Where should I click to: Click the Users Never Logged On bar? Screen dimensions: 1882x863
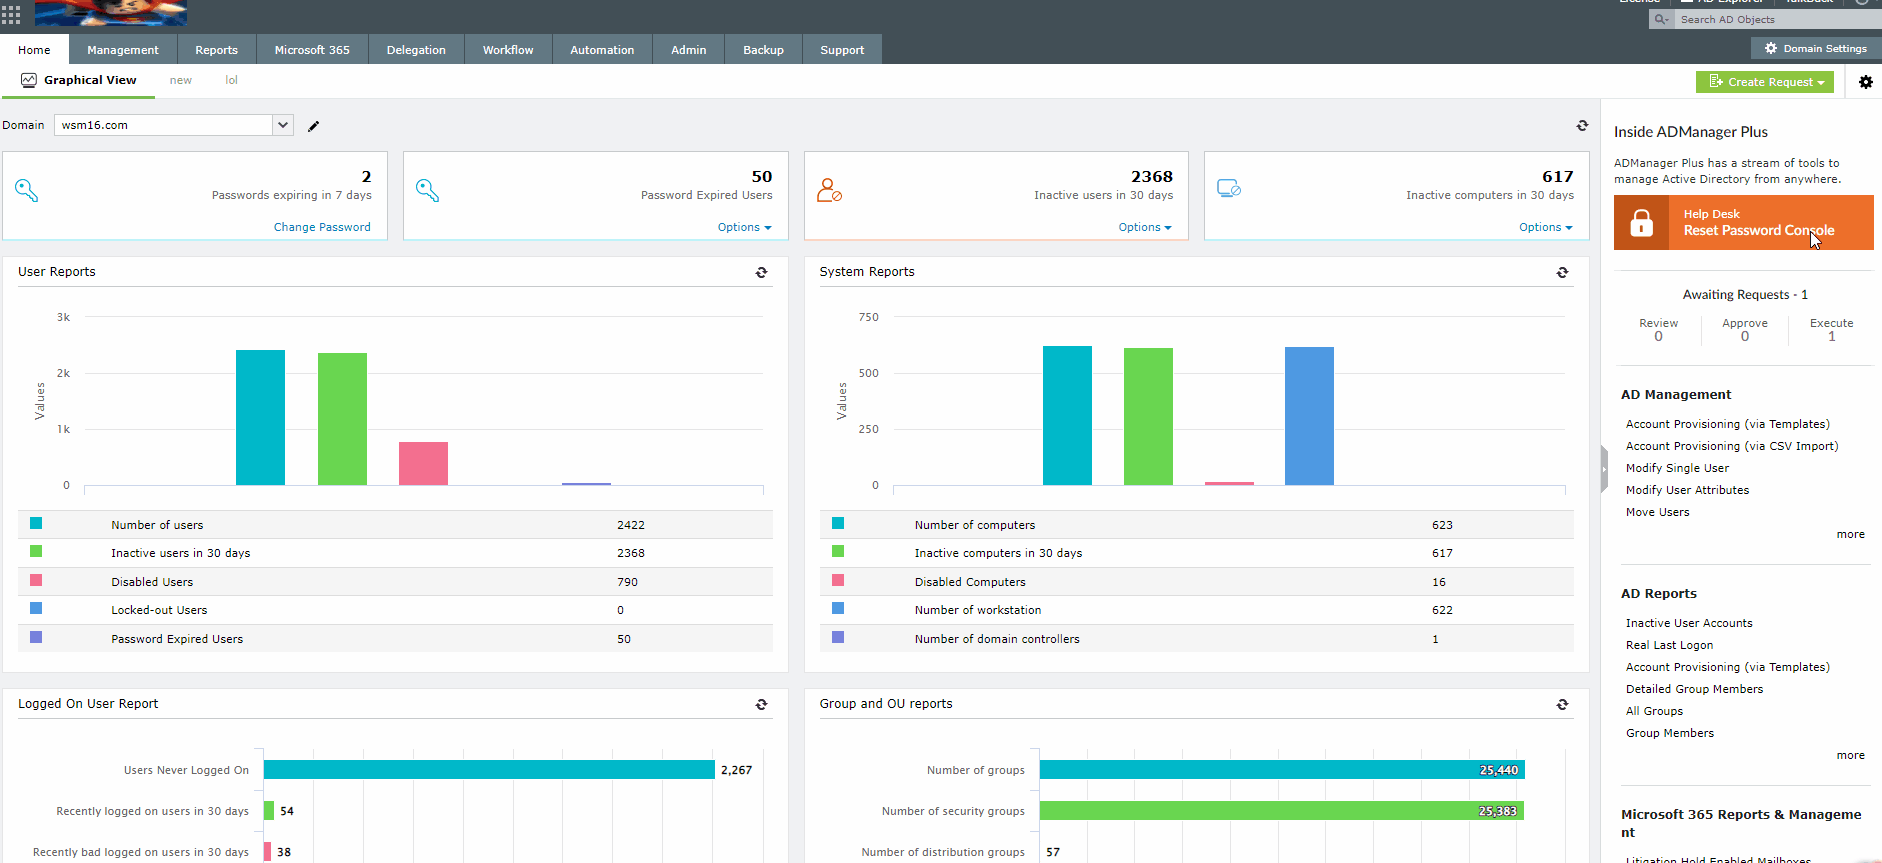(489, 770)
